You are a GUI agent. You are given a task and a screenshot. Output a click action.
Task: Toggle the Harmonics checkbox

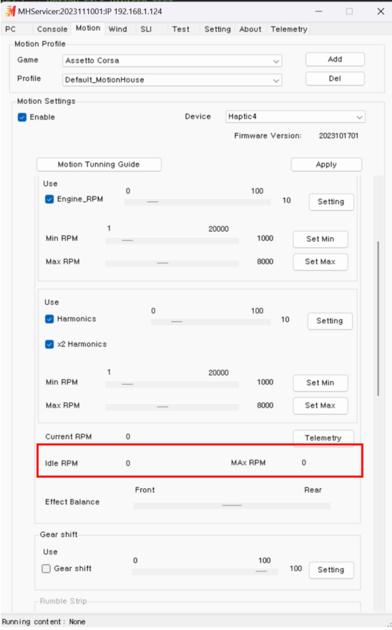tap(49, 319)
